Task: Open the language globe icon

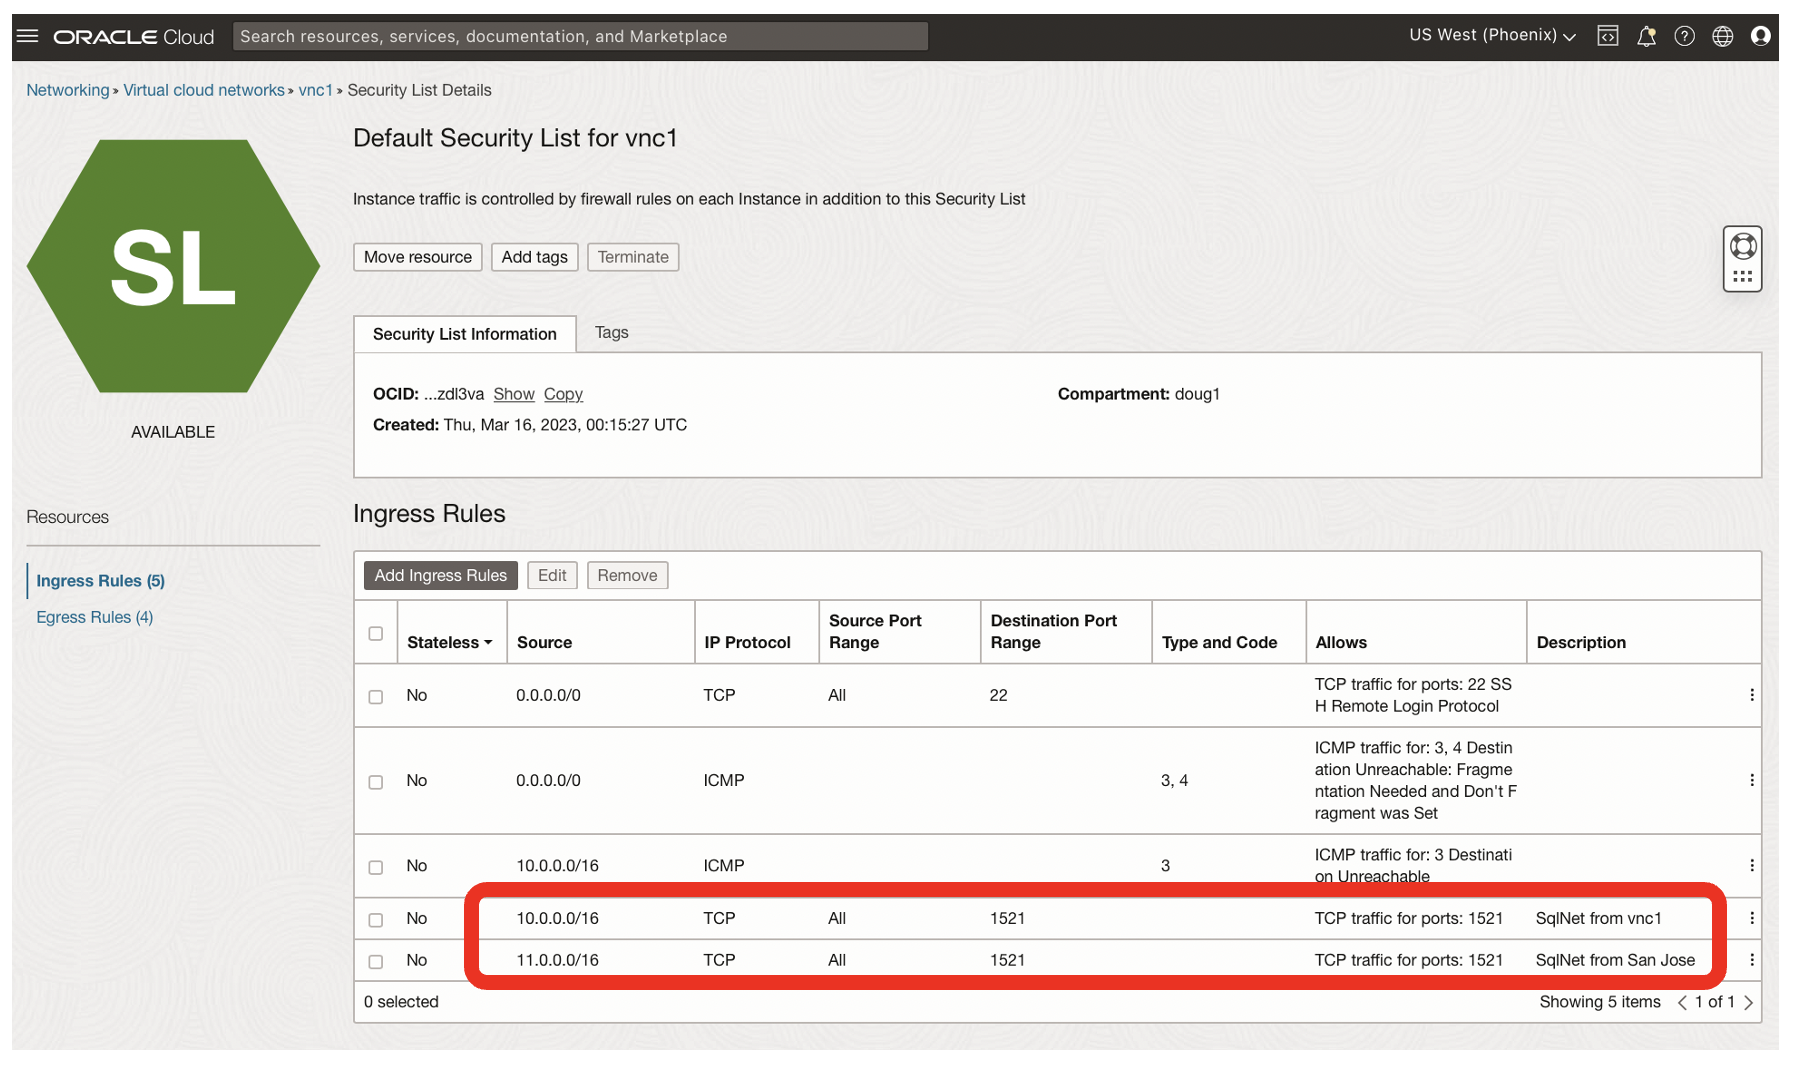Action: point(1722,36)
